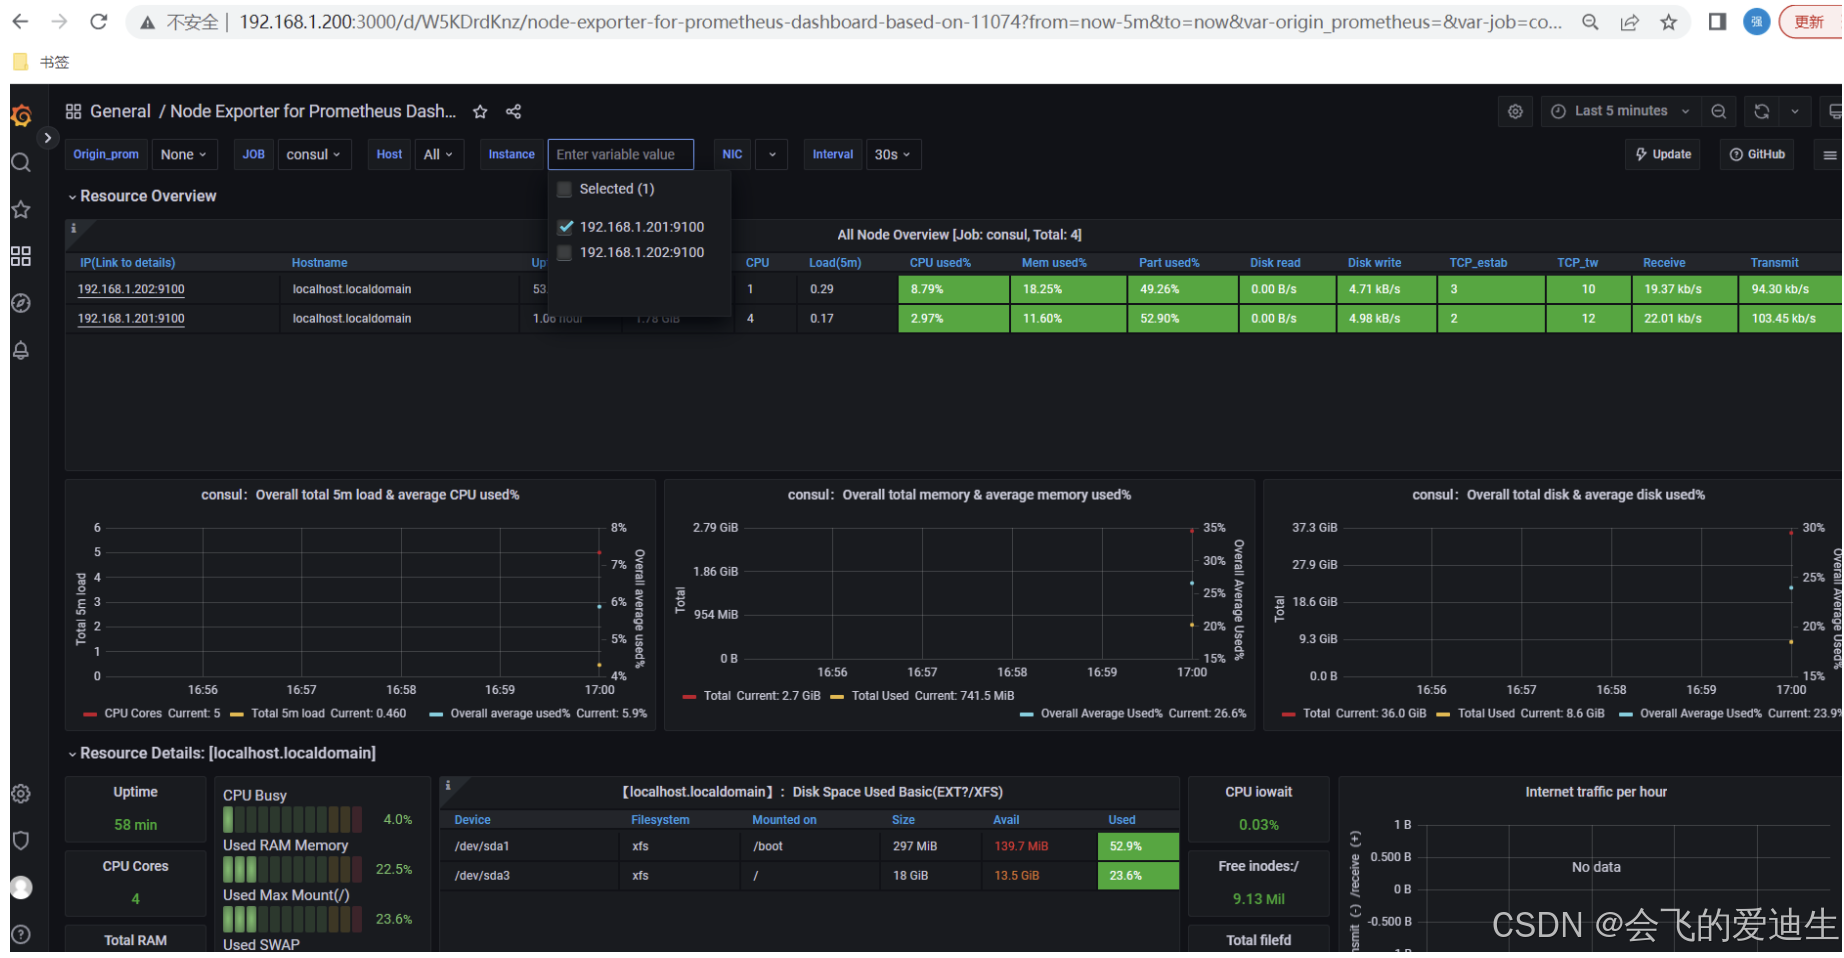Share this page from address bar

pos(1630,22)
